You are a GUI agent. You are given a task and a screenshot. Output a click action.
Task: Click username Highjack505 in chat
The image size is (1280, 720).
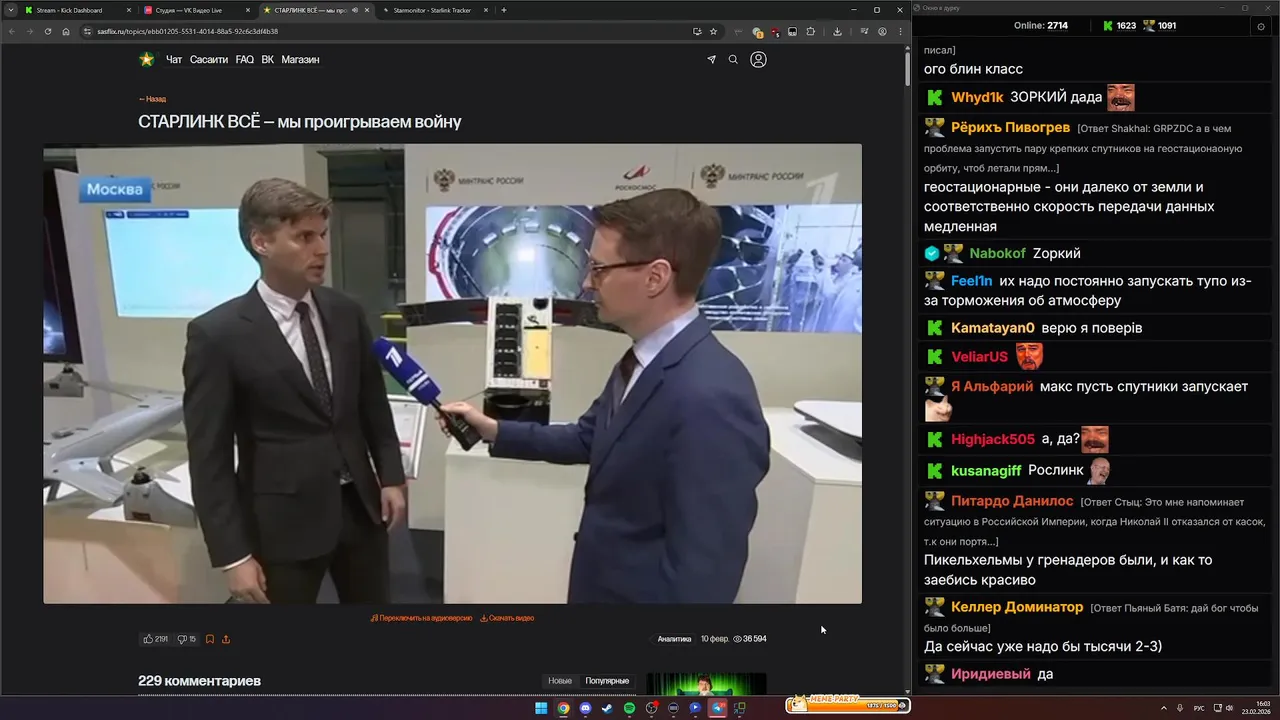tap(993, 439)
